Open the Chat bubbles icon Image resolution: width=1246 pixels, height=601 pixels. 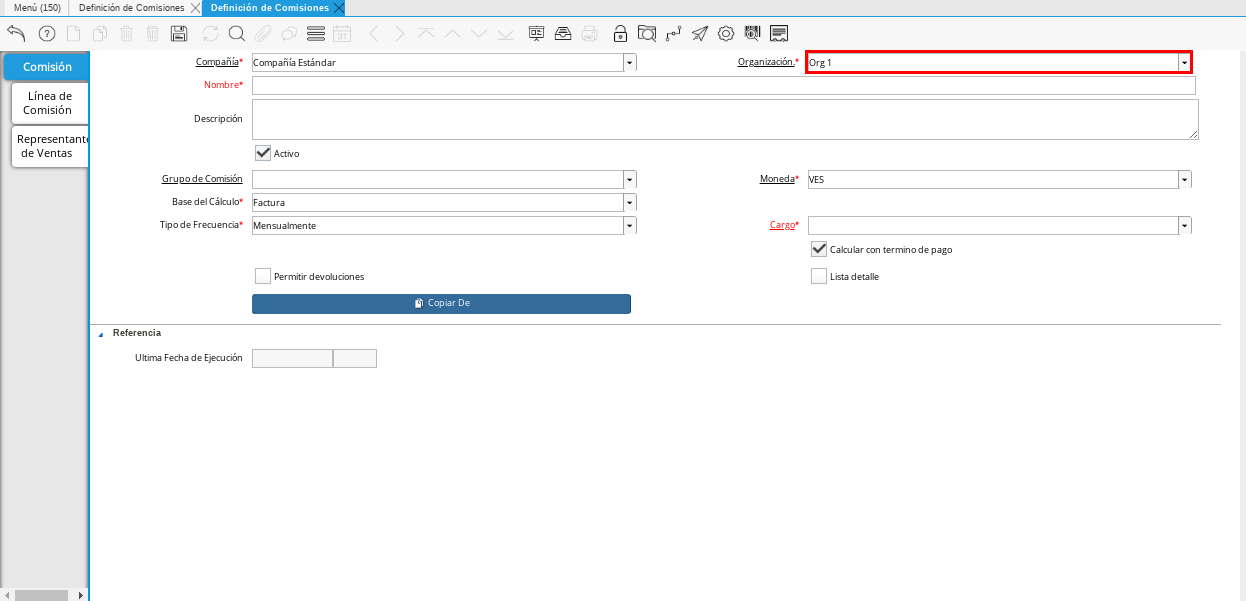click(x=289, y=33)
